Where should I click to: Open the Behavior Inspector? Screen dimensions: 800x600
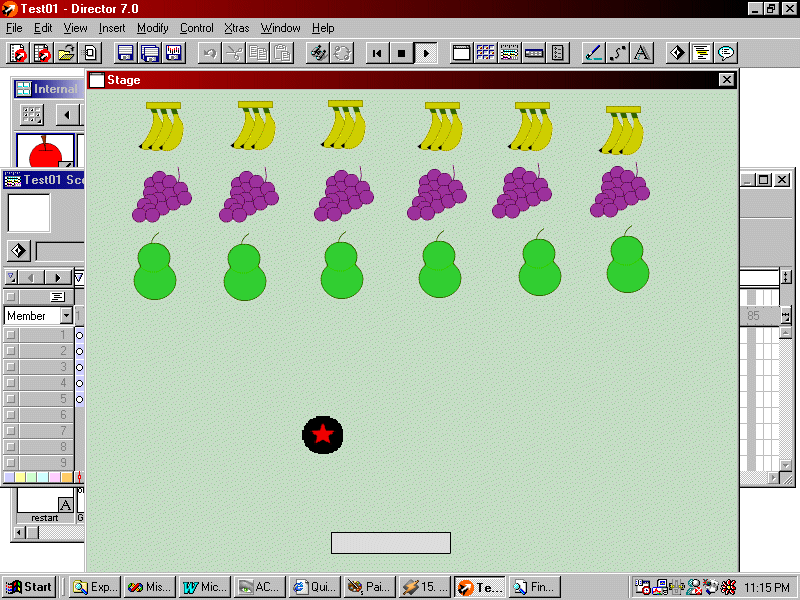(679, 53)
